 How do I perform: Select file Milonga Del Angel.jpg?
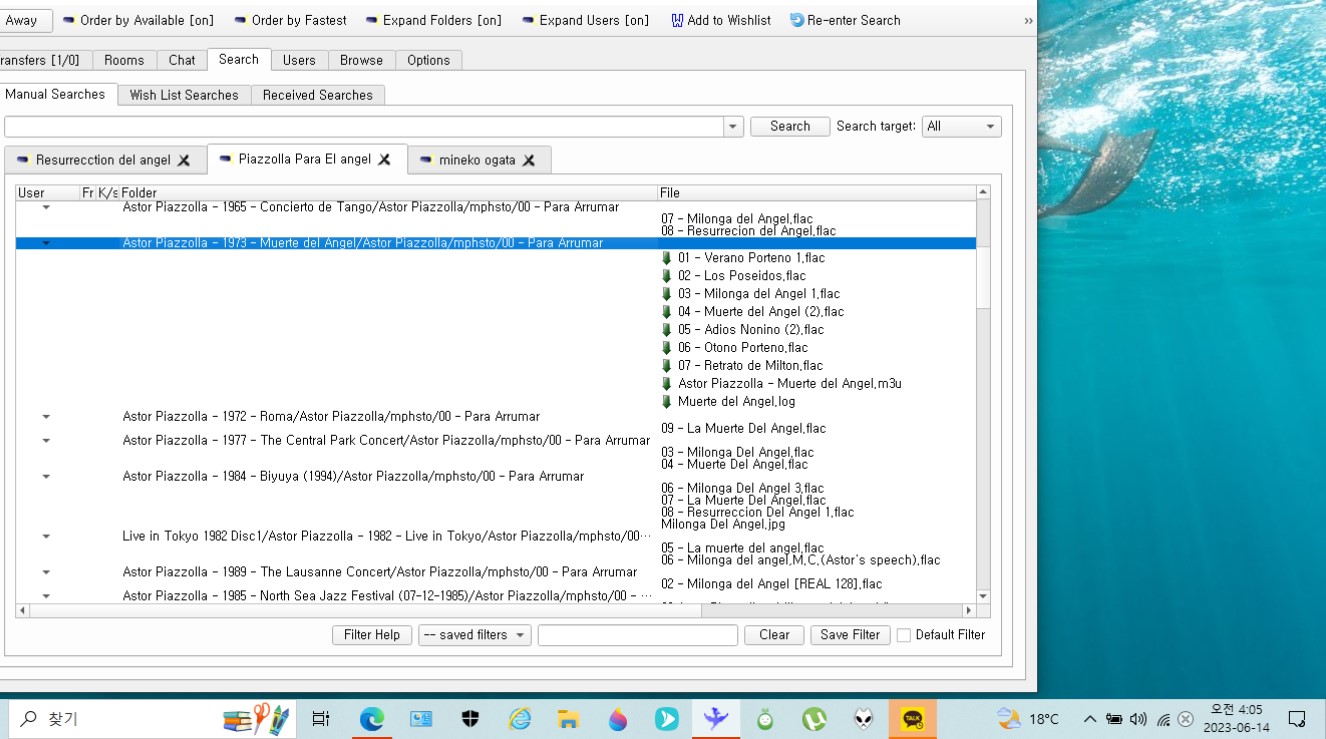click(723, 524)
